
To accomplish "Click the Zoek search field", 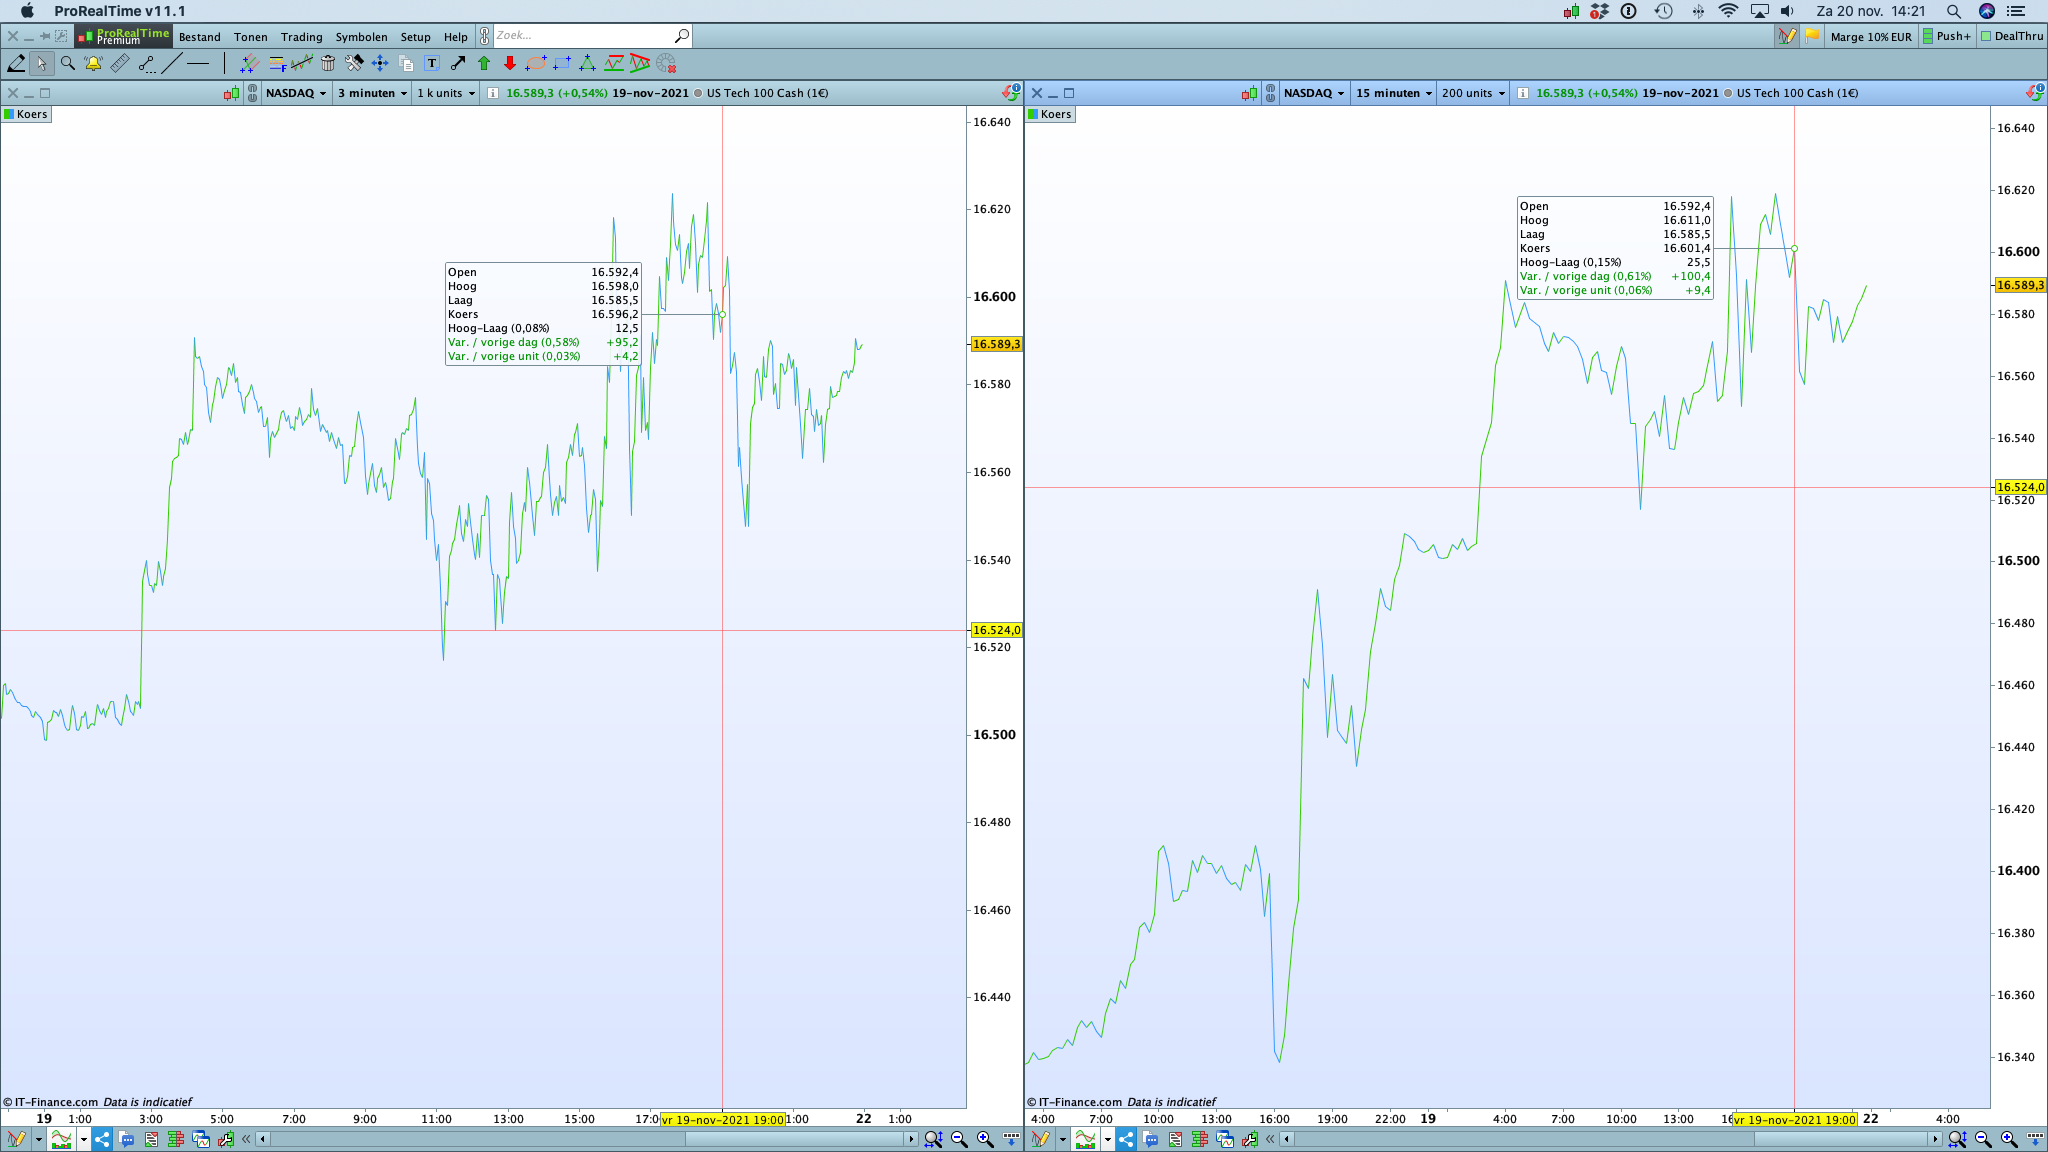I will 580,36.
